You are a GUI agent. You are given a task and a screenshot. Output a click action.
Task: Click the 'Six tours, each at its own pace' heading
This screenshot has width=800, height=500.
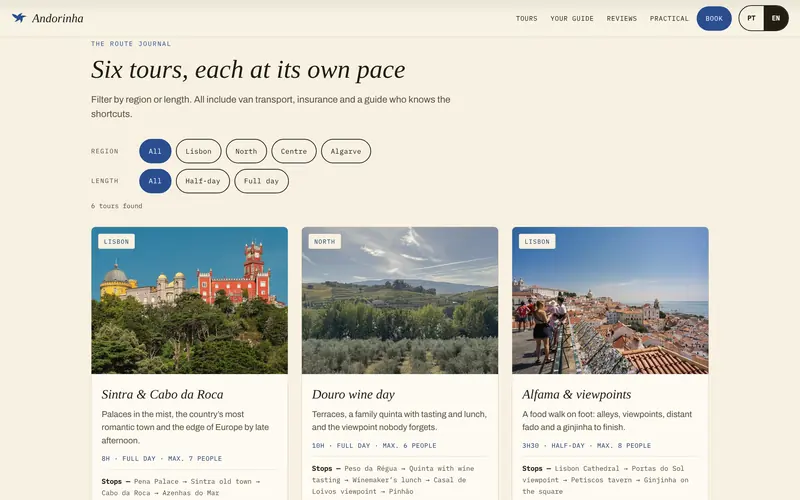pyautogui.click(x=248, y=70)
